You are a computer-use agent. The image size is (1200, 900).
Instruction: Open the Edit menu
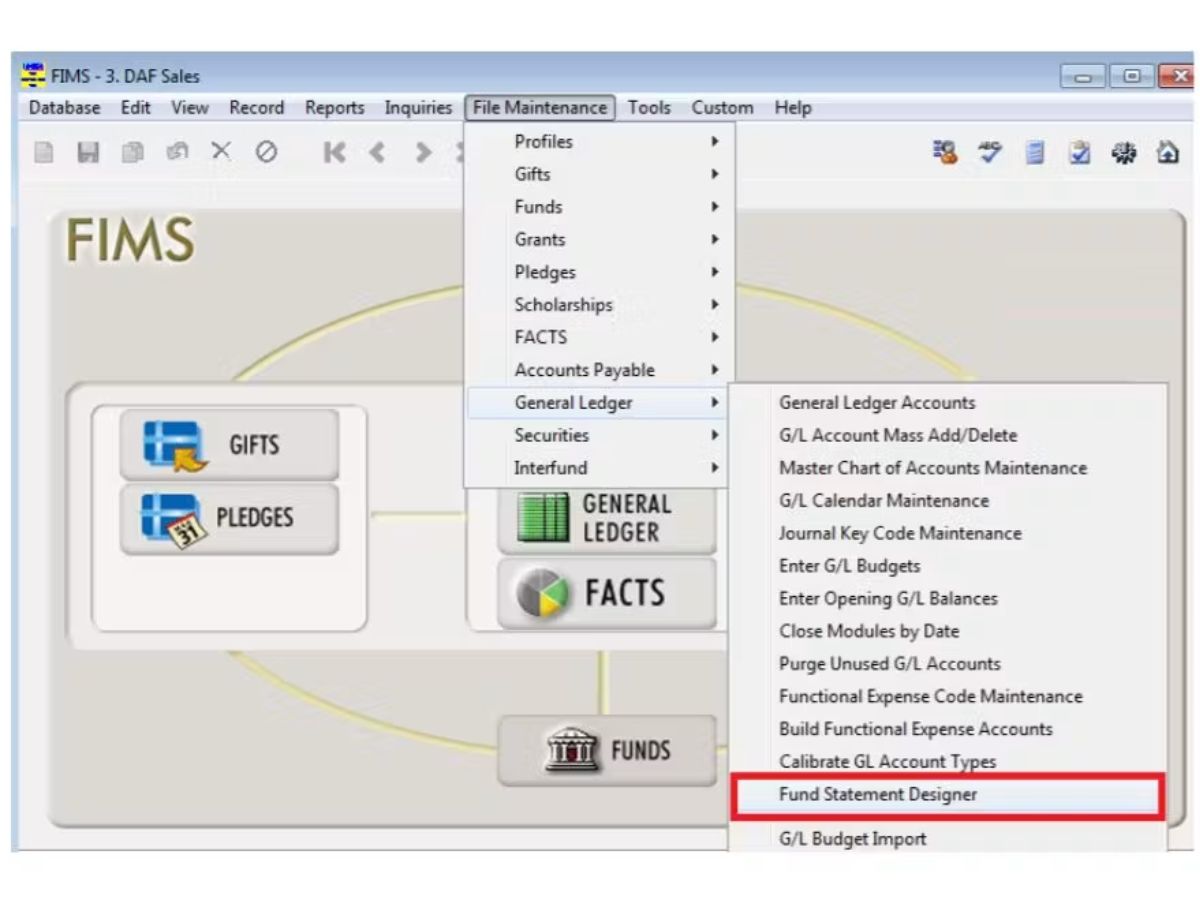coord(135,107)
